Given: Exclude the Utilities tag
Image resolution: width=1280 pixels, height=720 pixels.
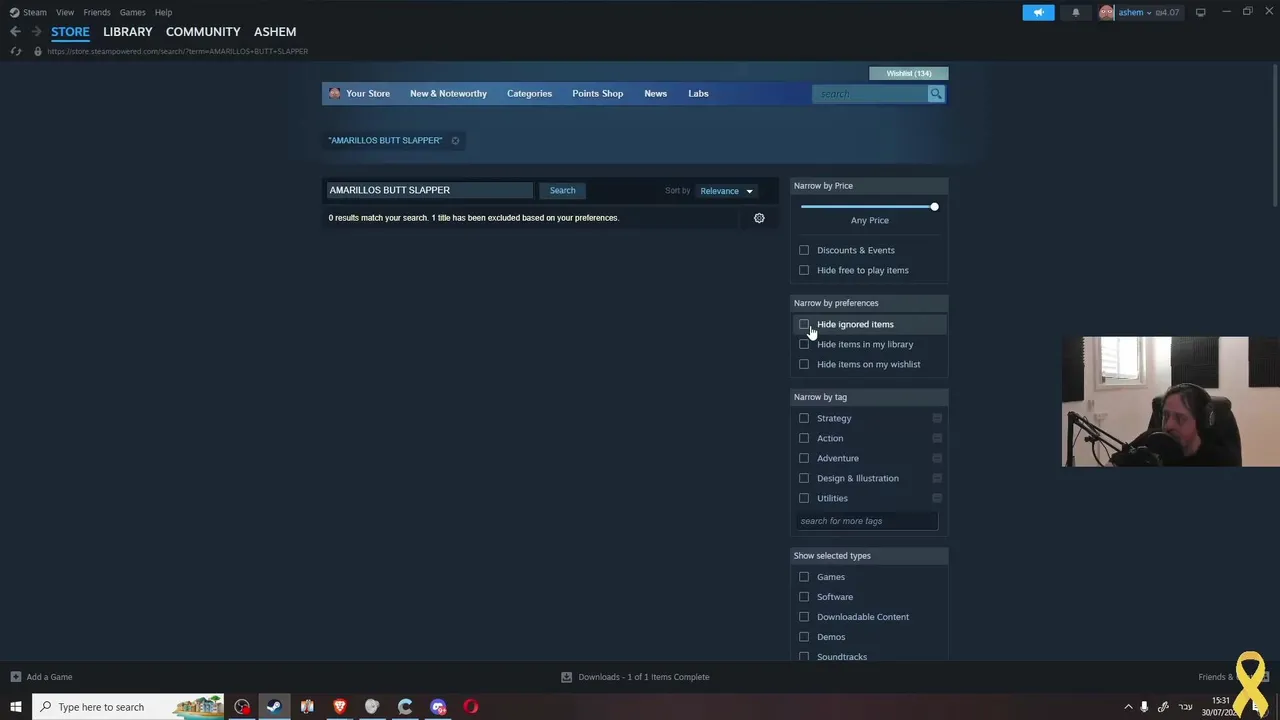Looking at the screenshot, I should [937, 498].
